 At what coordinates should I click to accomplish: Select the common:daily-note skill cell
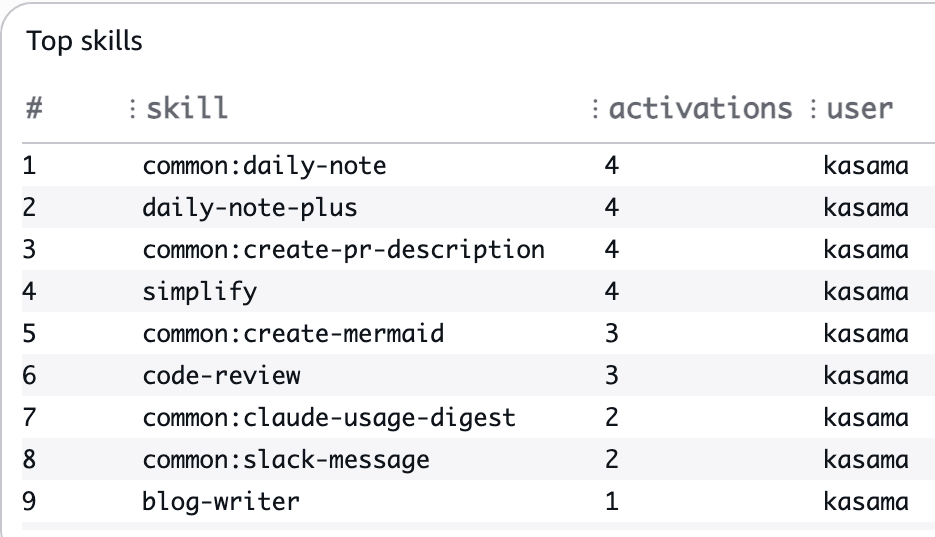pyautogui.click(x=264, y=165)
